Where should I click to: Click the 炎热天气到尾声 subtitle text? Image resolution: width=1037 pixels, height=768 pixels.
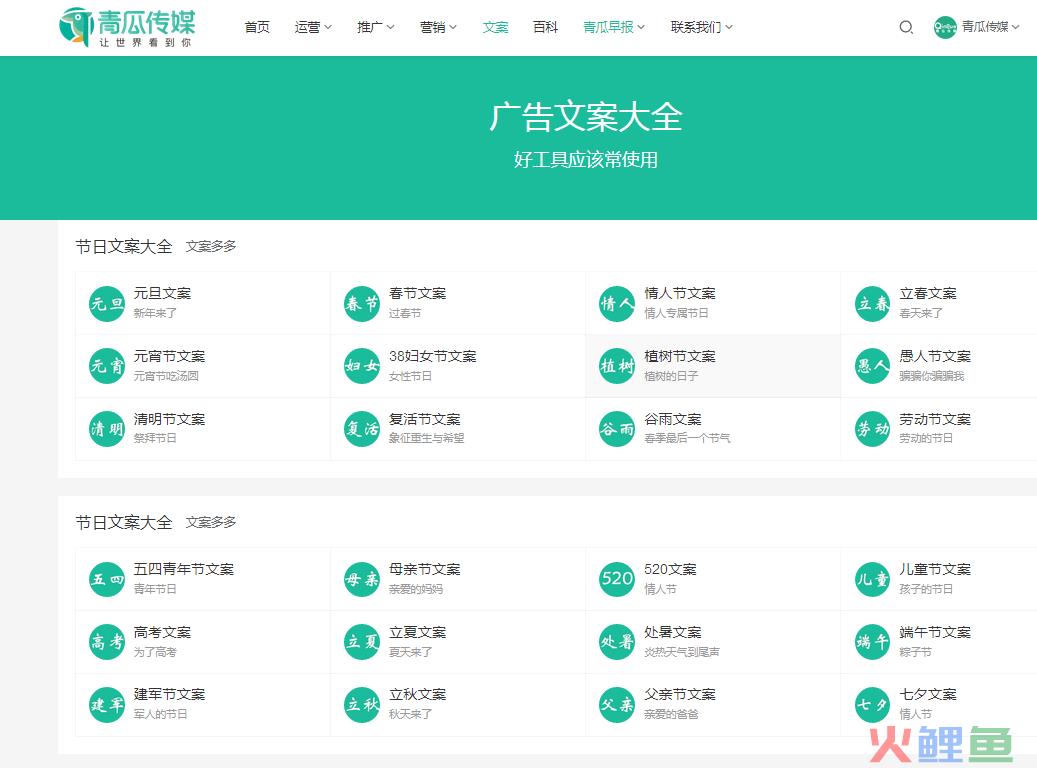tap(682, 652)
